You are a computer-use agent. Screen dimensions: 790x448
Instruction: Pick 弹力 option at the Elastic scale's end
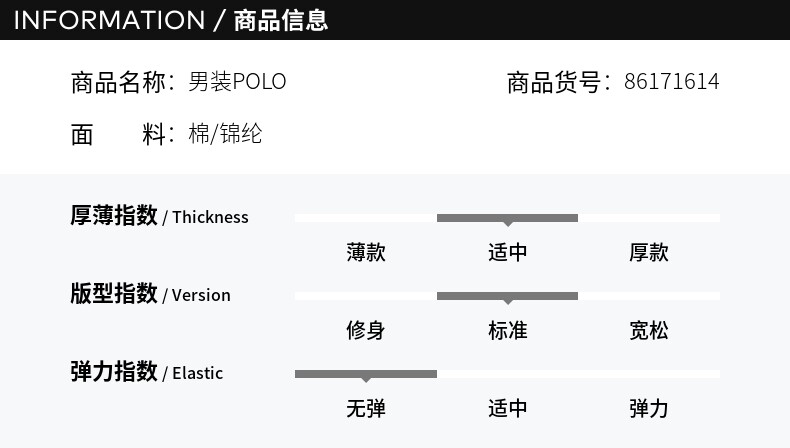(x=648, y=408)
